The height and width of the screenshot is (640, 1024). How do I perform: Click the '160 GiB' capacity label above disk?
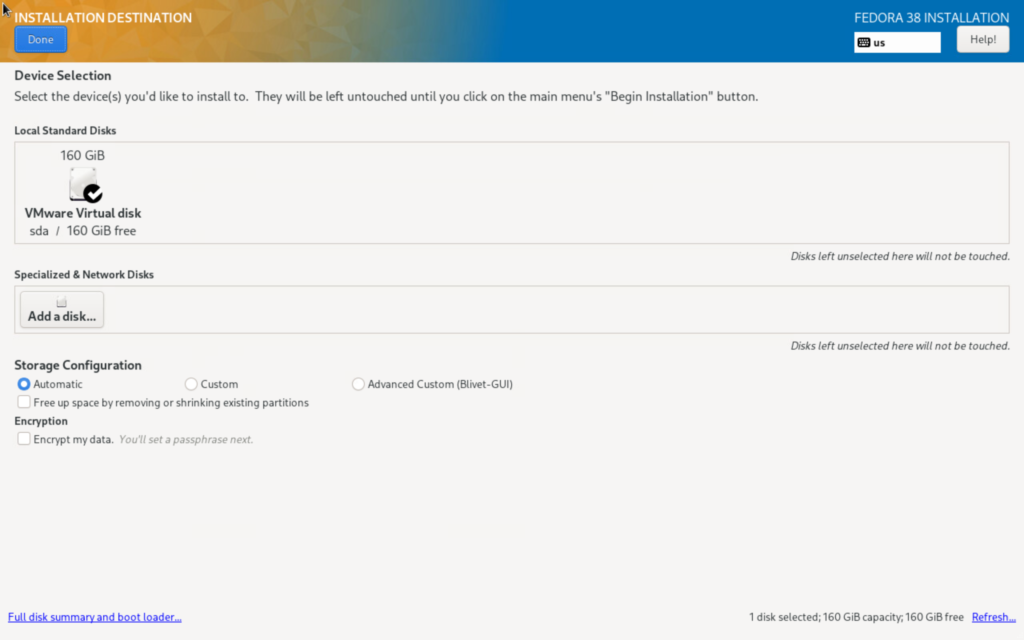83,155
